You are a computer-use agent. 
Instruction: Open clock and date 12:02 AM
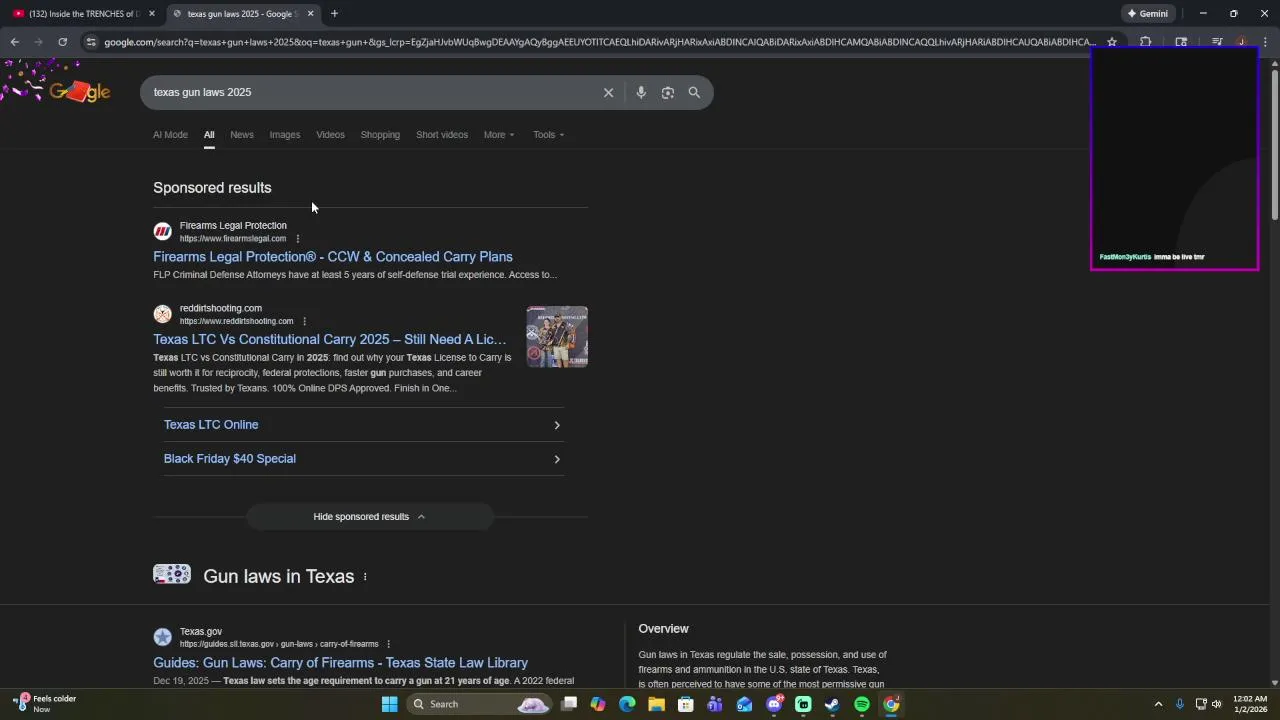tap(1250, 704)
